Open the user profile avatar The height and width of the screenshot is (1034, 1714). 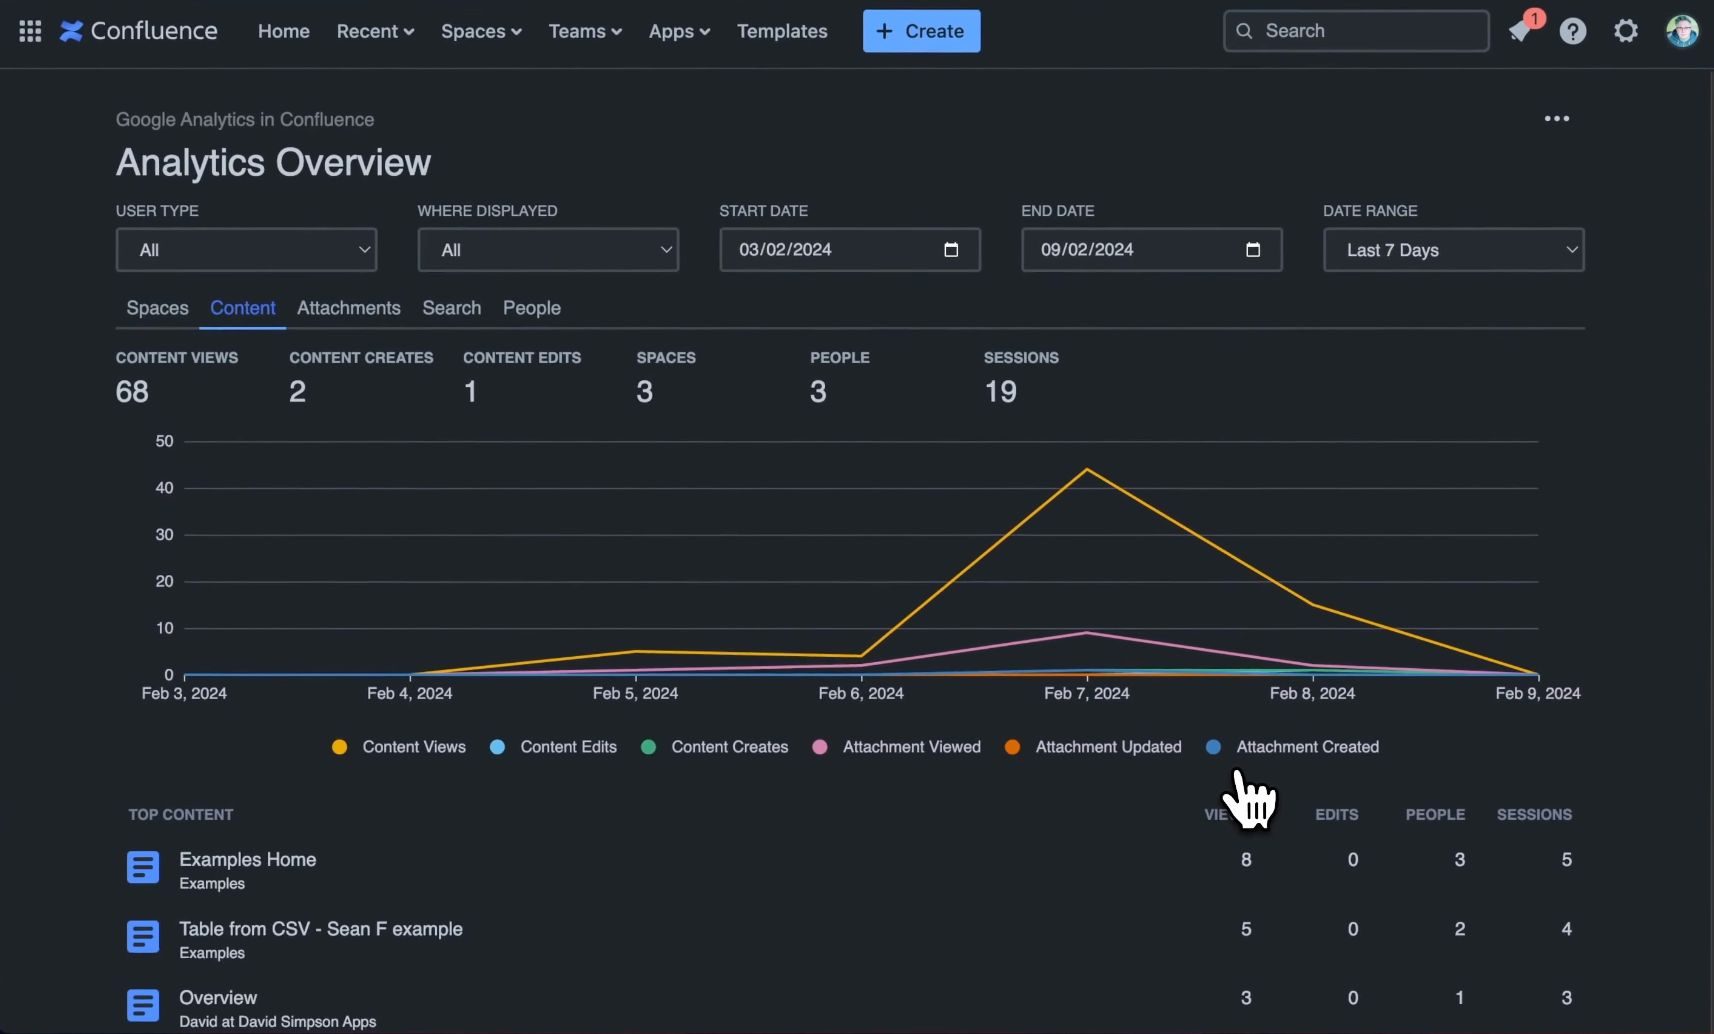[1682, 31]
